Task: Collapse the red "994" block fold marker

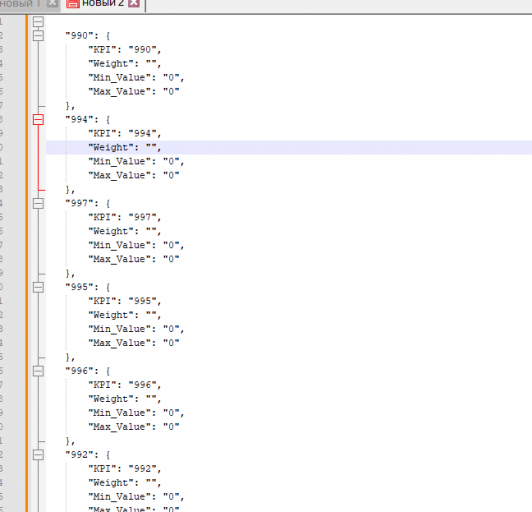Action: click(x=38, y=119)
